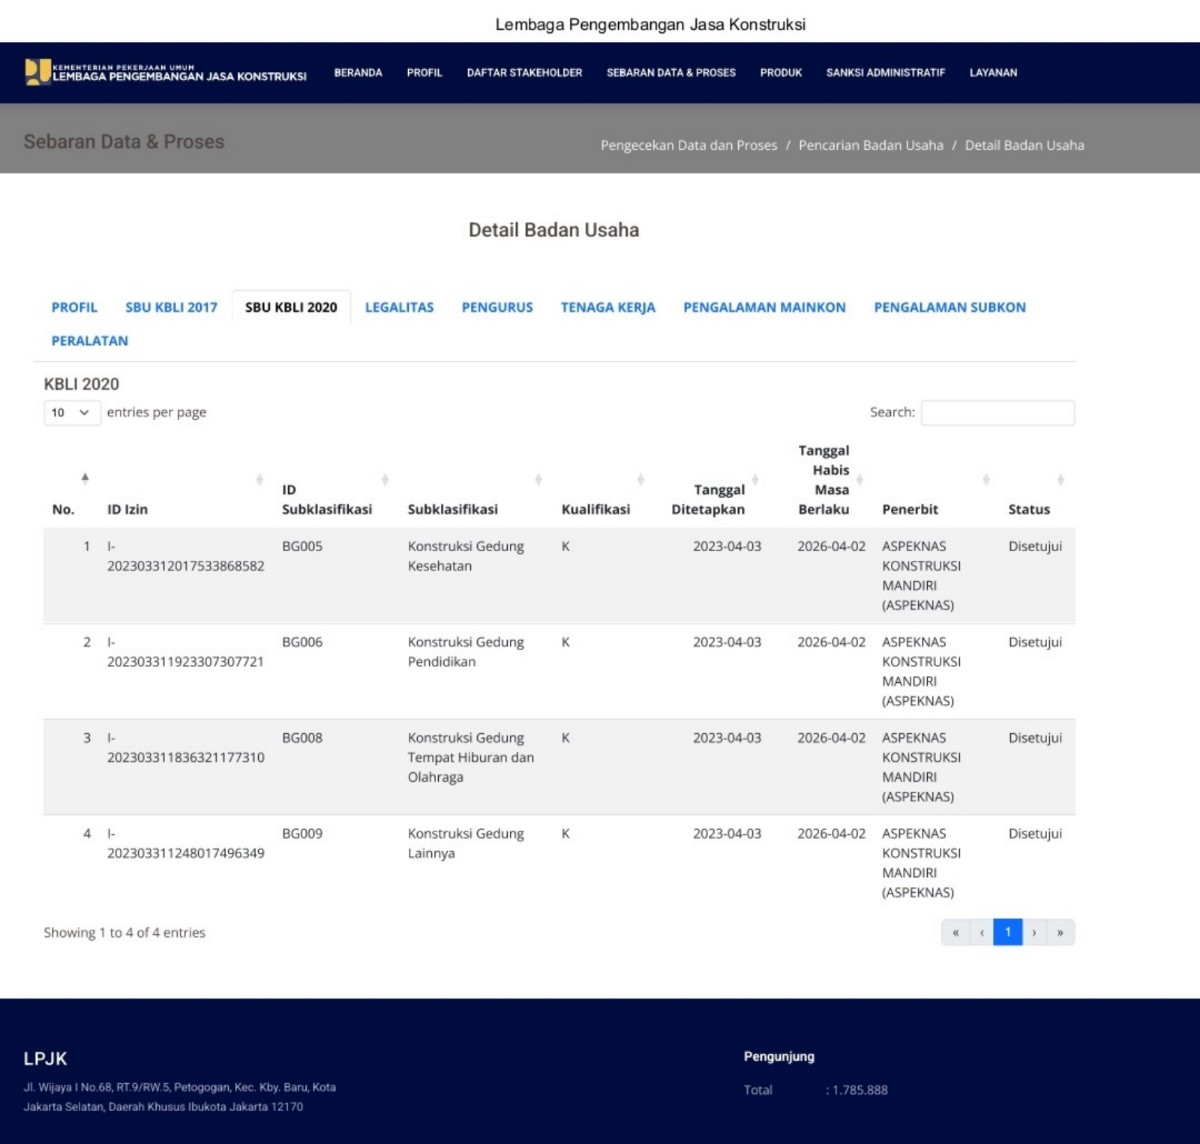Select page 1 in pagination
Viewport: 1200px width, 1144px height.
click(x=1008, y=932)
